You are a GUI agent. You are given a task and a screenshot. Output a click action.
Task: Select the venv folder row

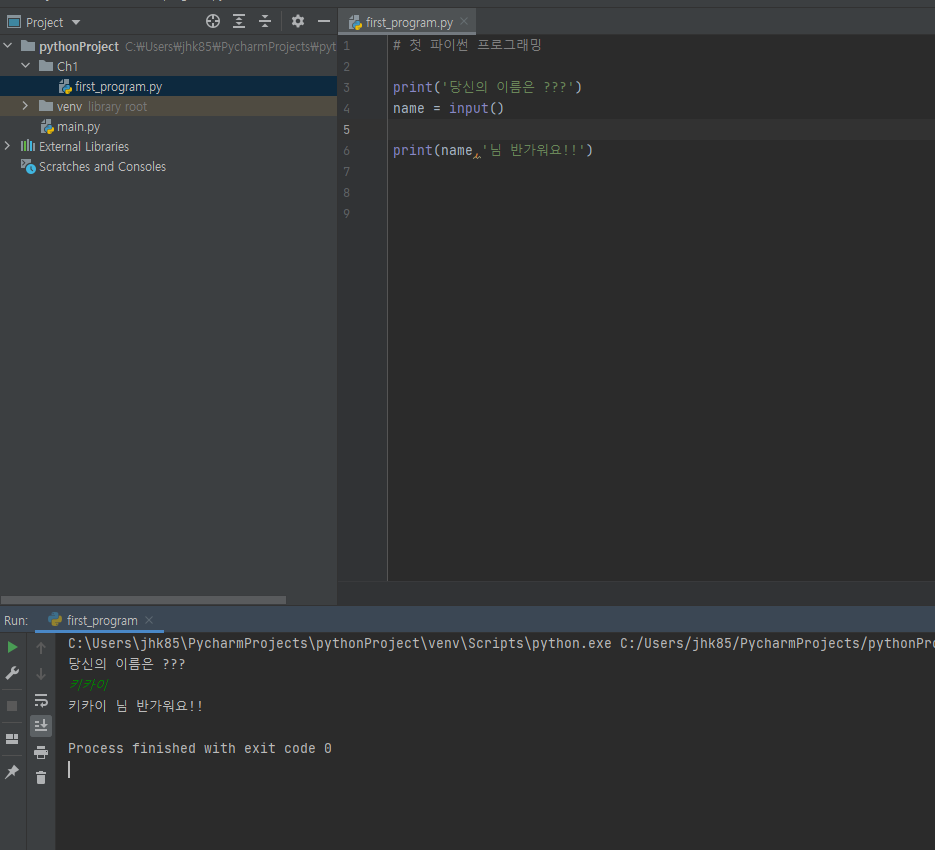click(x=168, y=106)
